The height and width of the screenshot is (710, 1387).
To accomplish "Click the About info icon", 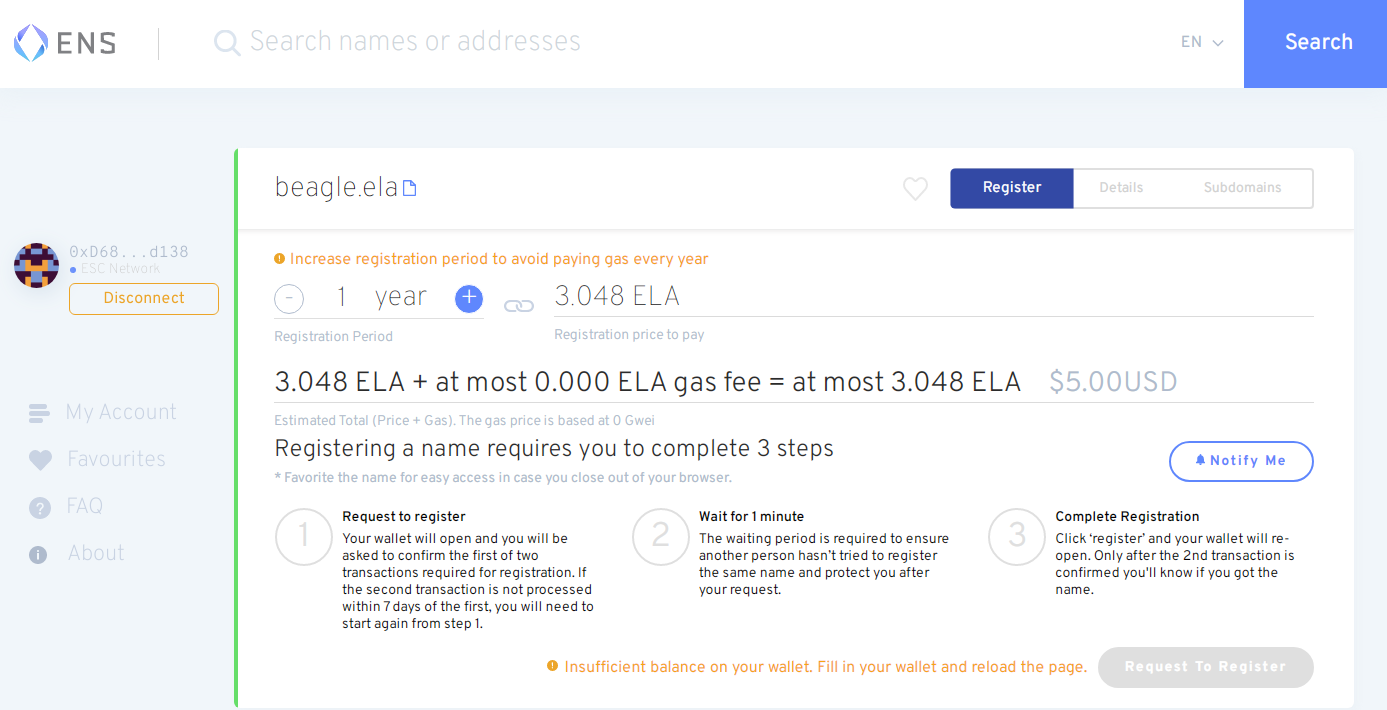I will tap(39, 554).
